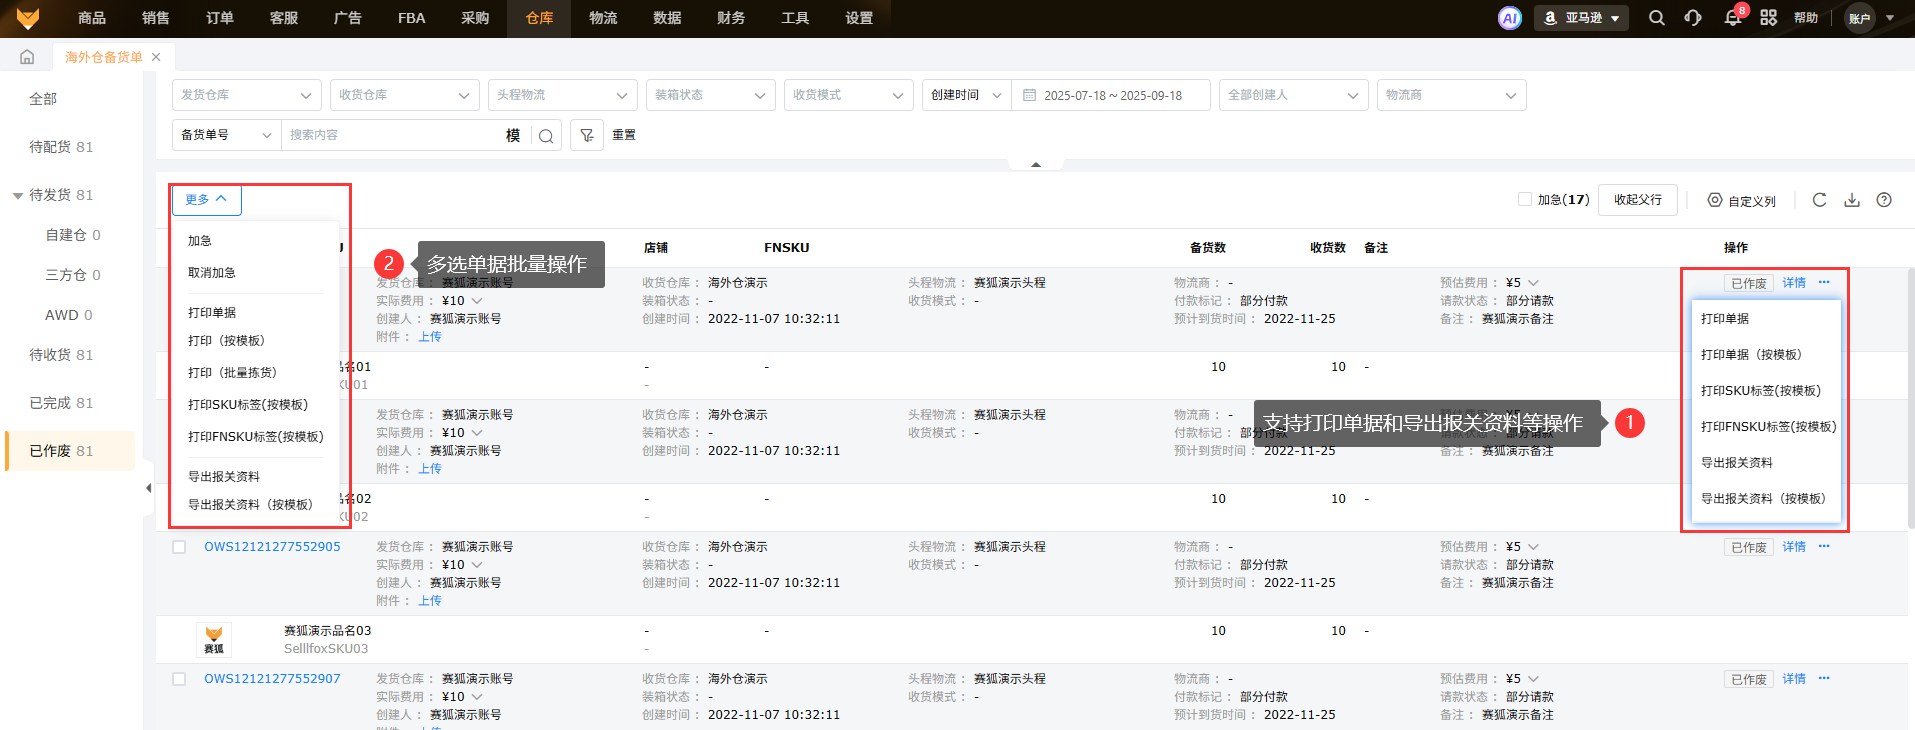Choose 导出报关资料 from the 更多 menu

click(224, 477)
